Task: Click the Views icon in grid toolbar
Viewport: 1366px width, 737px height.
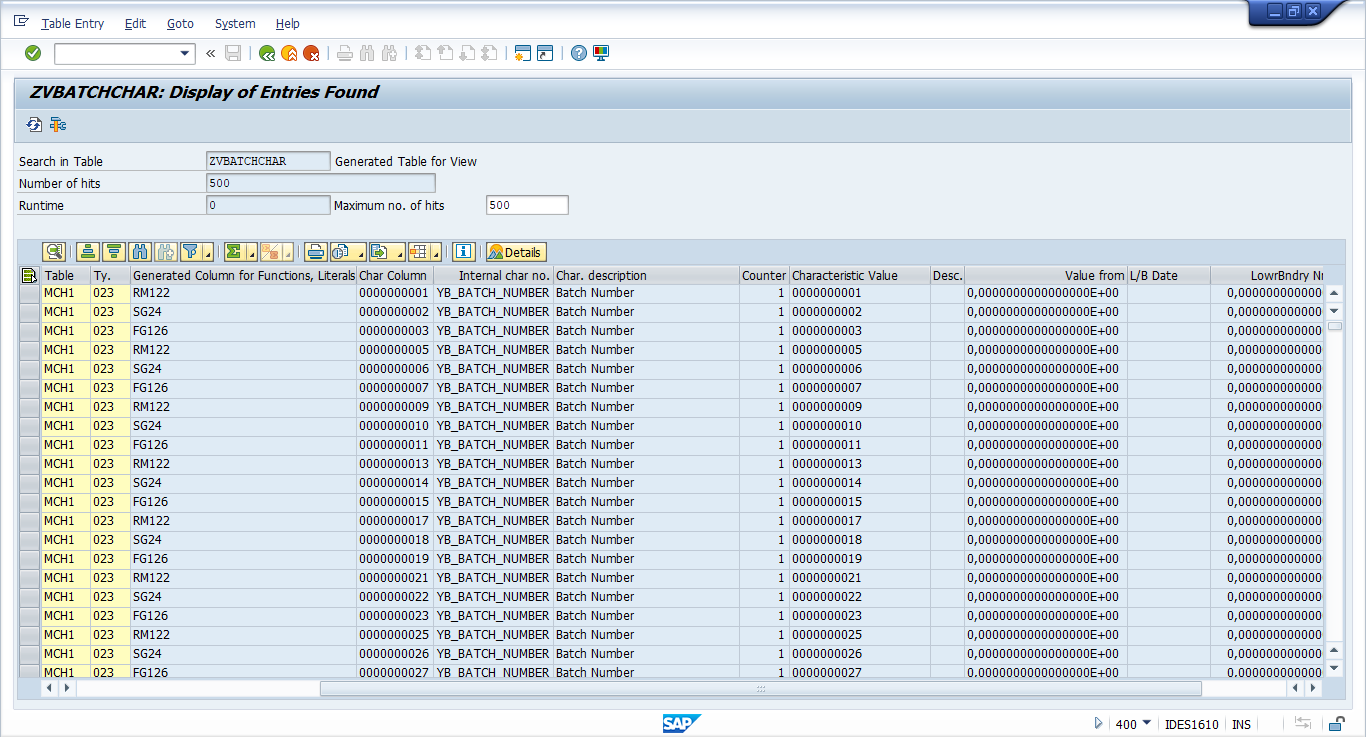Action: pos(340,252)
